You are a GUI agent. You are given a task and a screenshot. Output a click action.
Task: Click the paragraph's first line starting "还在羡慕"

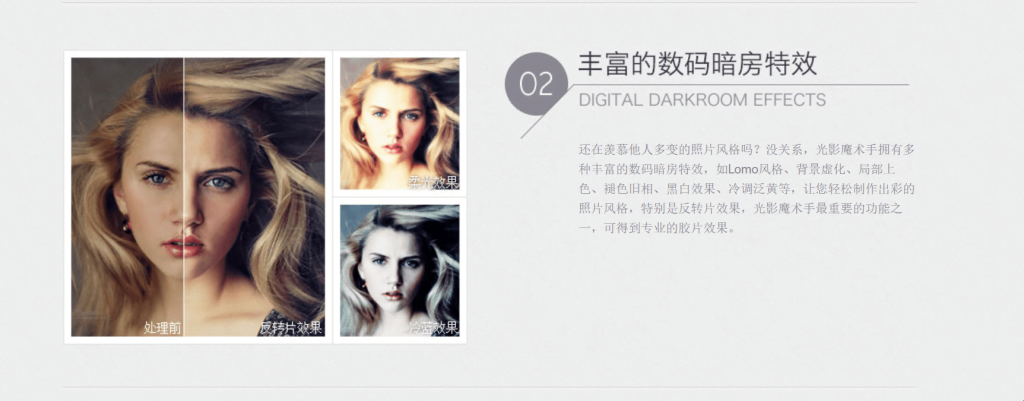click(x=747, y=149)
